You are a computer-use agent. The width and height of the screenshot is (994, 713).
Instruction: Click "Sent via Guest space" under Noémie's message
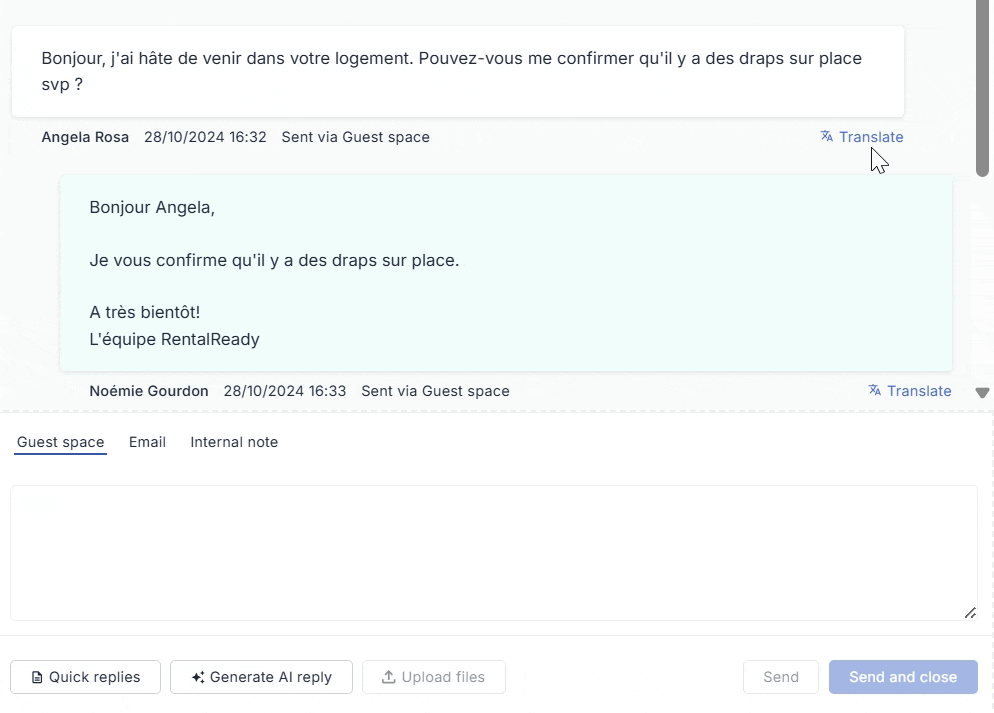(436, 391)
